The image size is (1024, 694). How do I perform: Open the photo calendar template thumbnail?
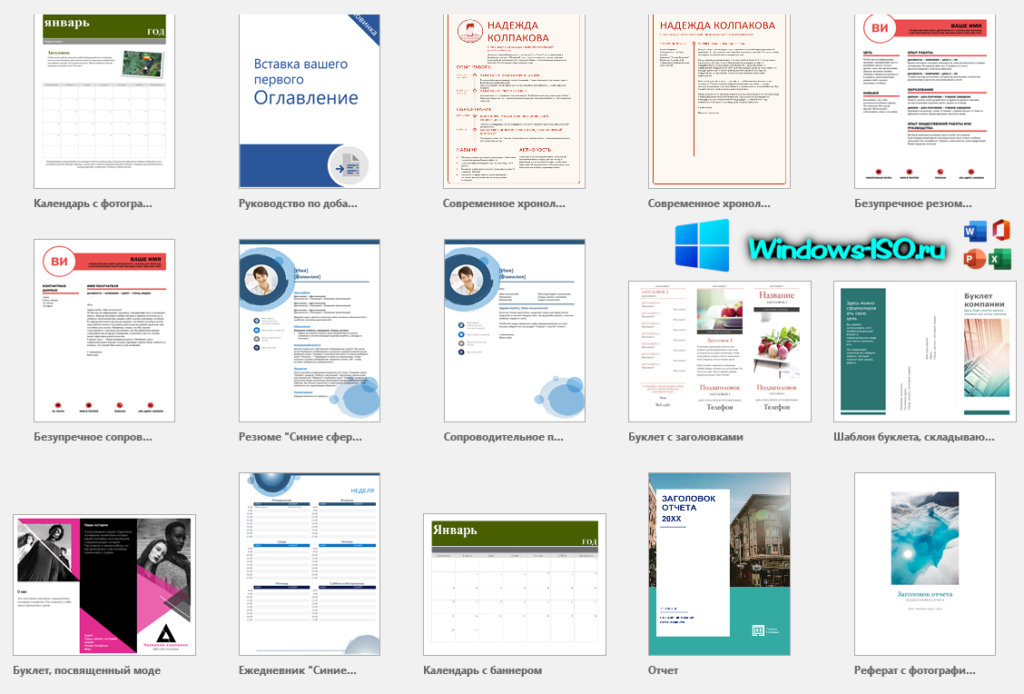(104, 101)
